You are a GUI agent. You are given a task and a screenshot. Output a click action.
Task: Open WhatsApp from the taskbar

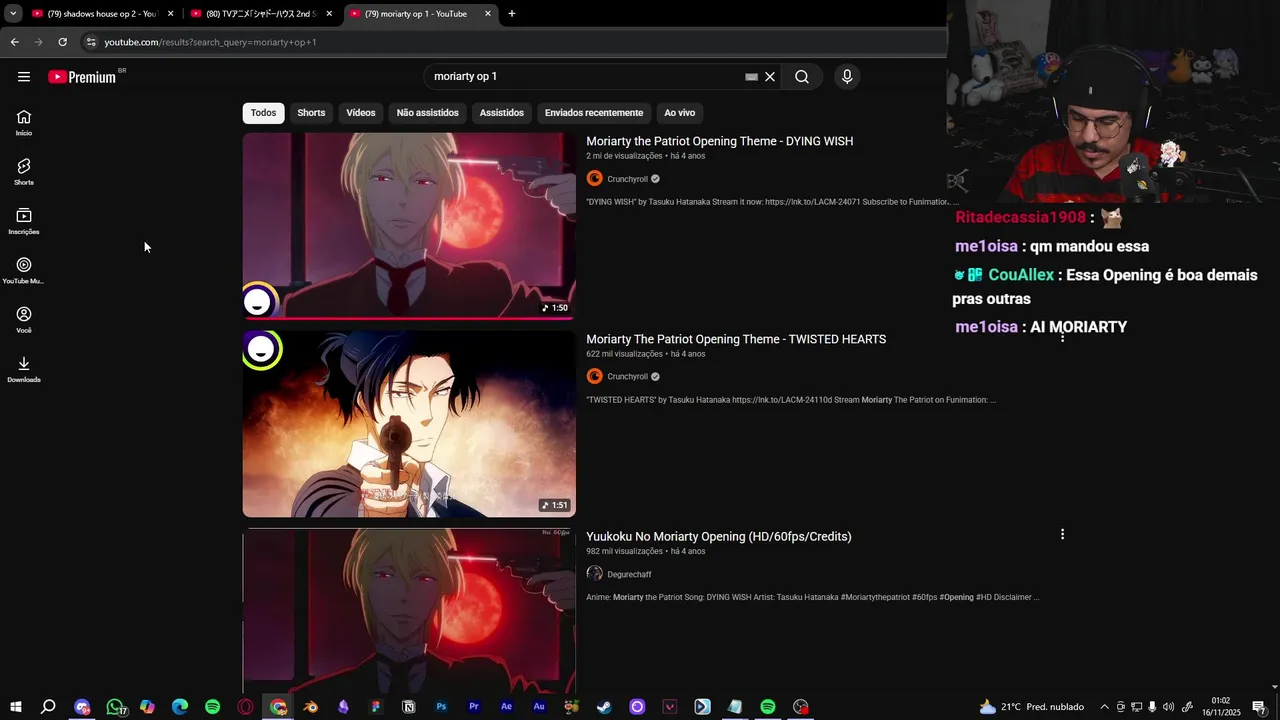point(115,707)
